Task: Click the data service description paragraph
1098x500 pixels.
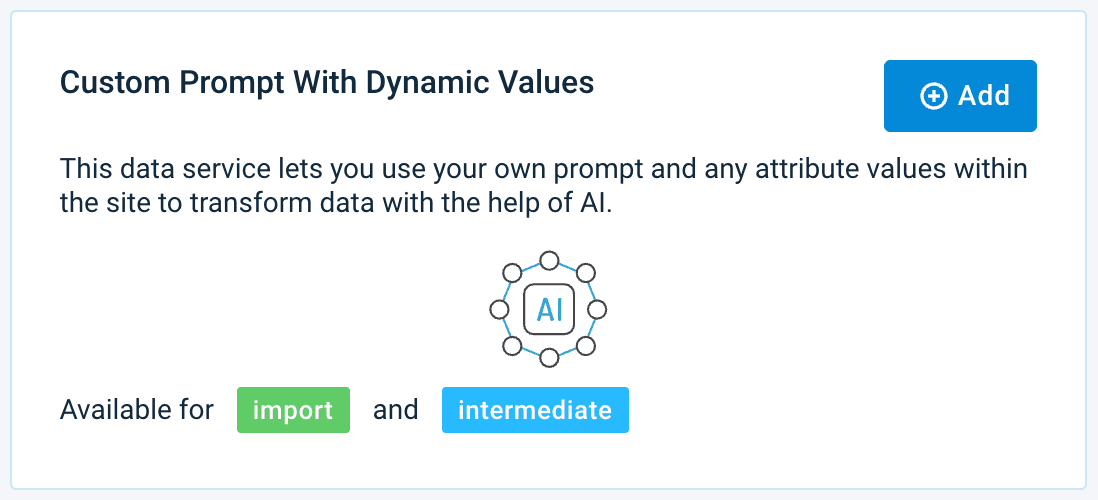Action: (543, 183)
